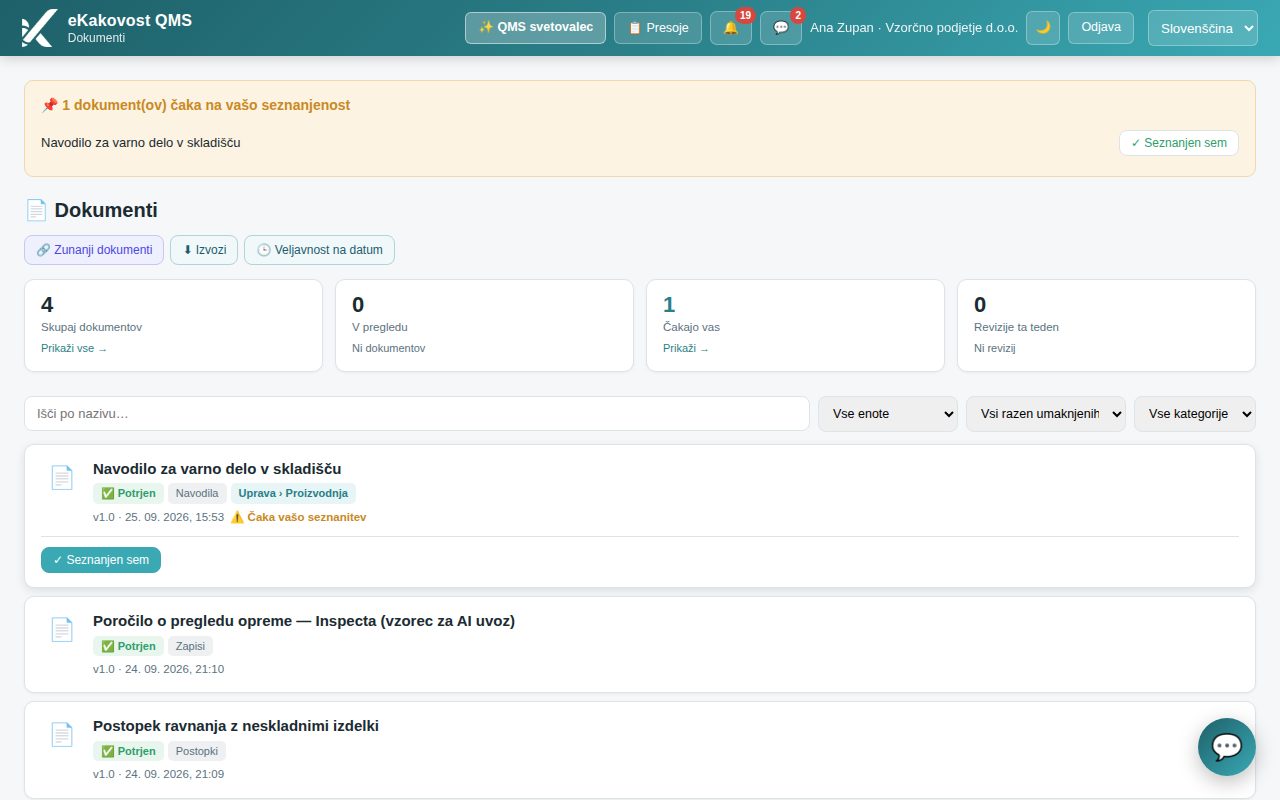Open the QMS svetovalec assistant
The height and width of the screenshot is (800, 1280).
[x=535, y=28]
